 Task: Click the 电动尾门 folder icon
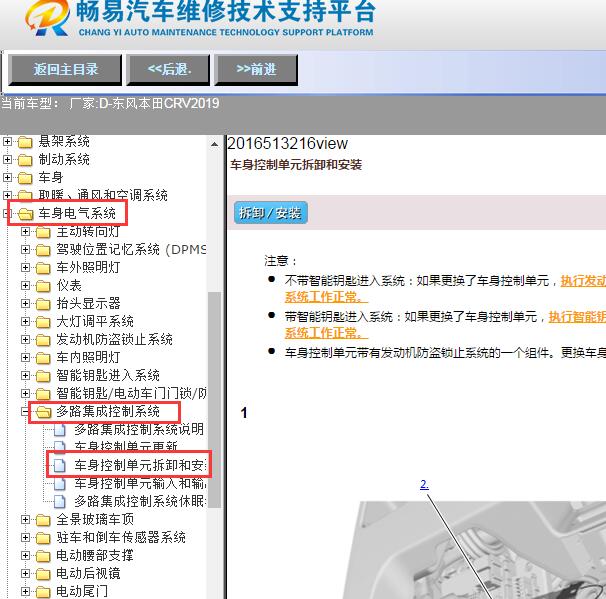click(43, 592)
